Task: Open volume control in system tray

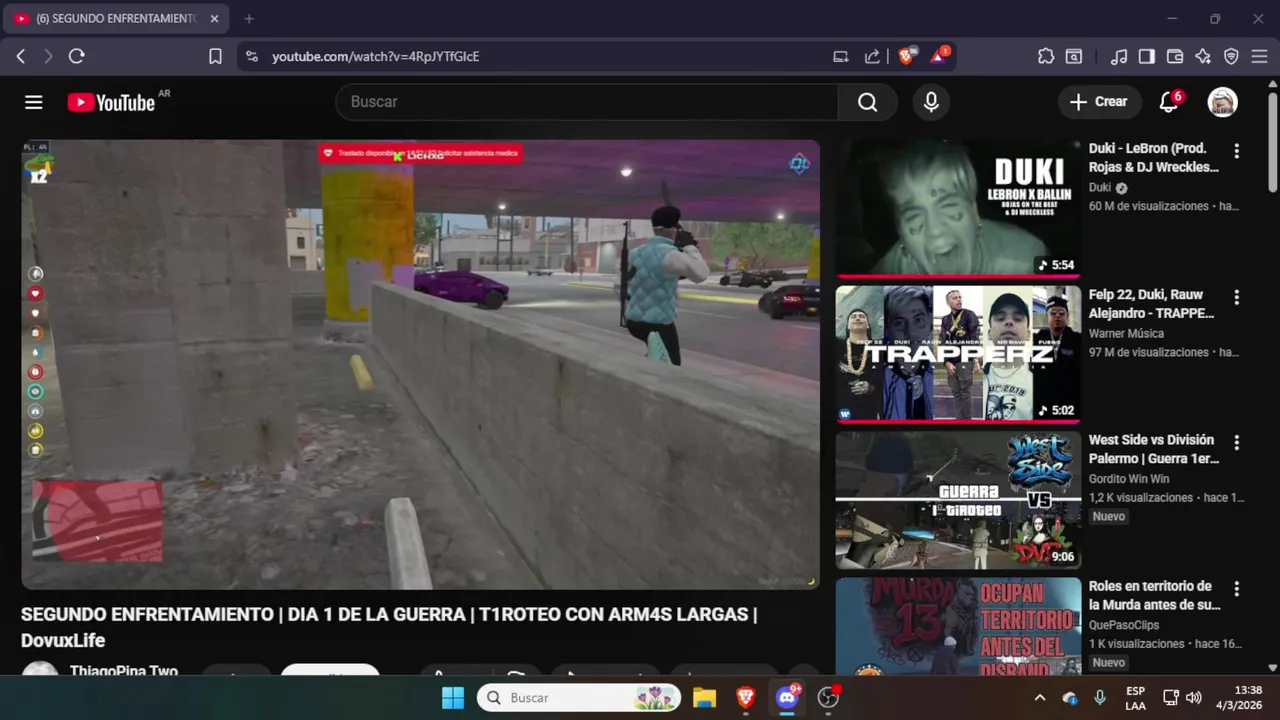Action: coord(1193,698)
